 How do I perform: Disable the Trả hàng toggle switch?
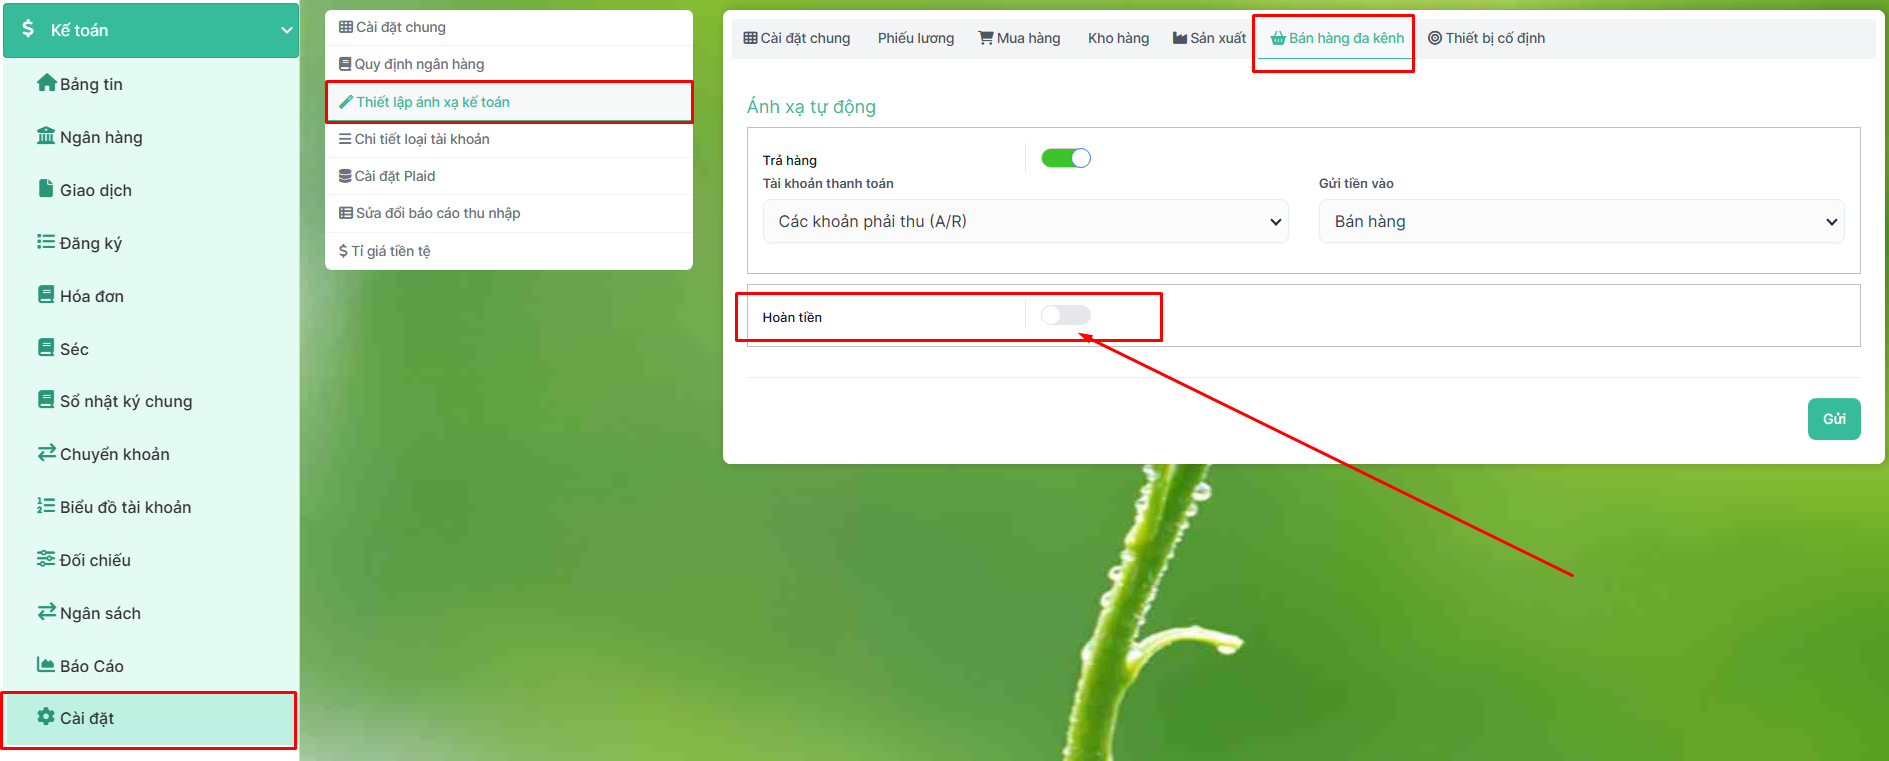[1066, 158]
